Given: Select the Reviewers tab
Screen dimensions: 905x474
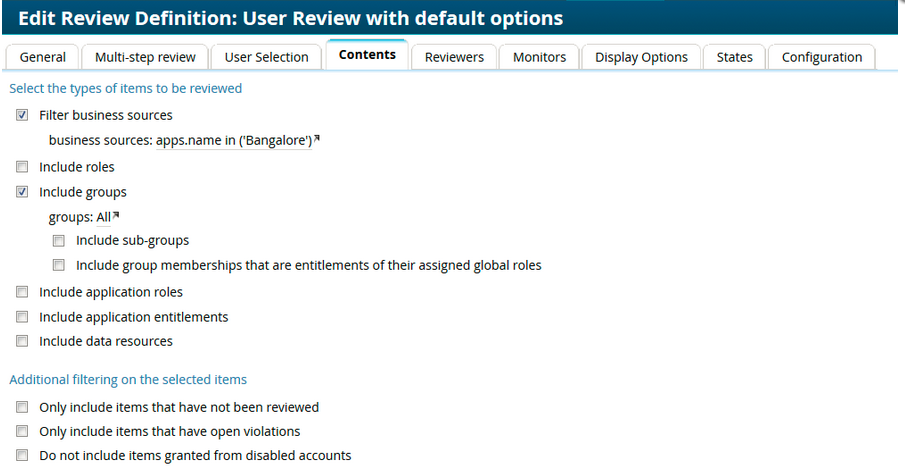Looking at the screenshot, I should [x=454, y=57].
